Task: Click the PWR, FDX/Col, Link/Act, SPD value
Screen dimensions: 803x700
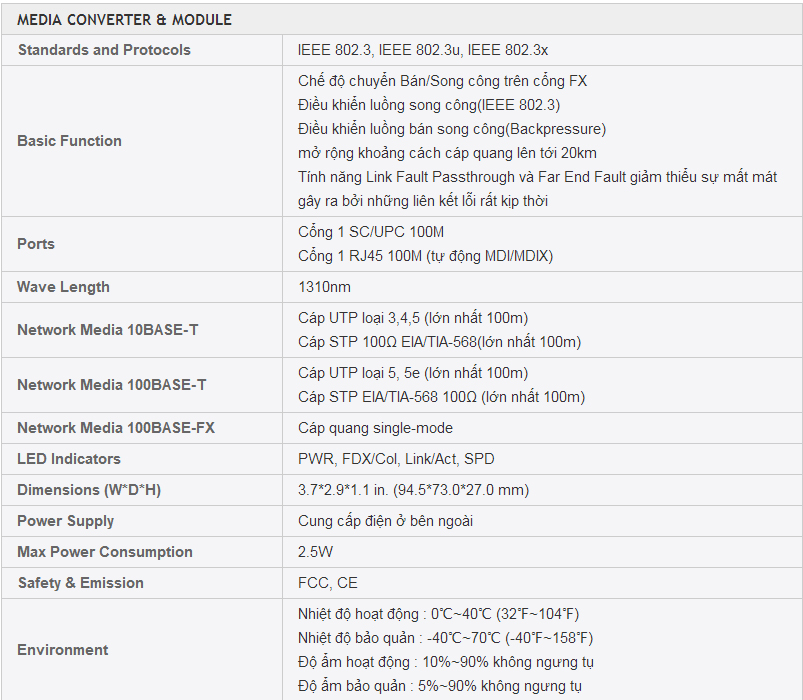Action: pyautogui.click(x=396, y=459)
